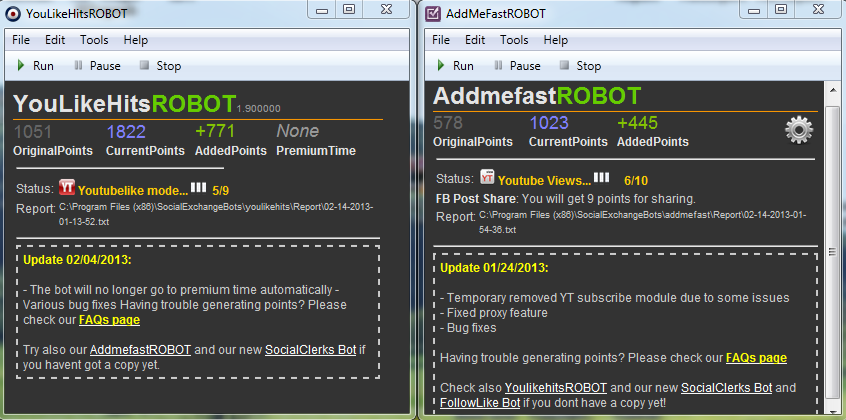The height and width of the screenshot is (420, 846).
Task: Click AddMeFast scrollbar up arrow
Action: click(833, 89)
